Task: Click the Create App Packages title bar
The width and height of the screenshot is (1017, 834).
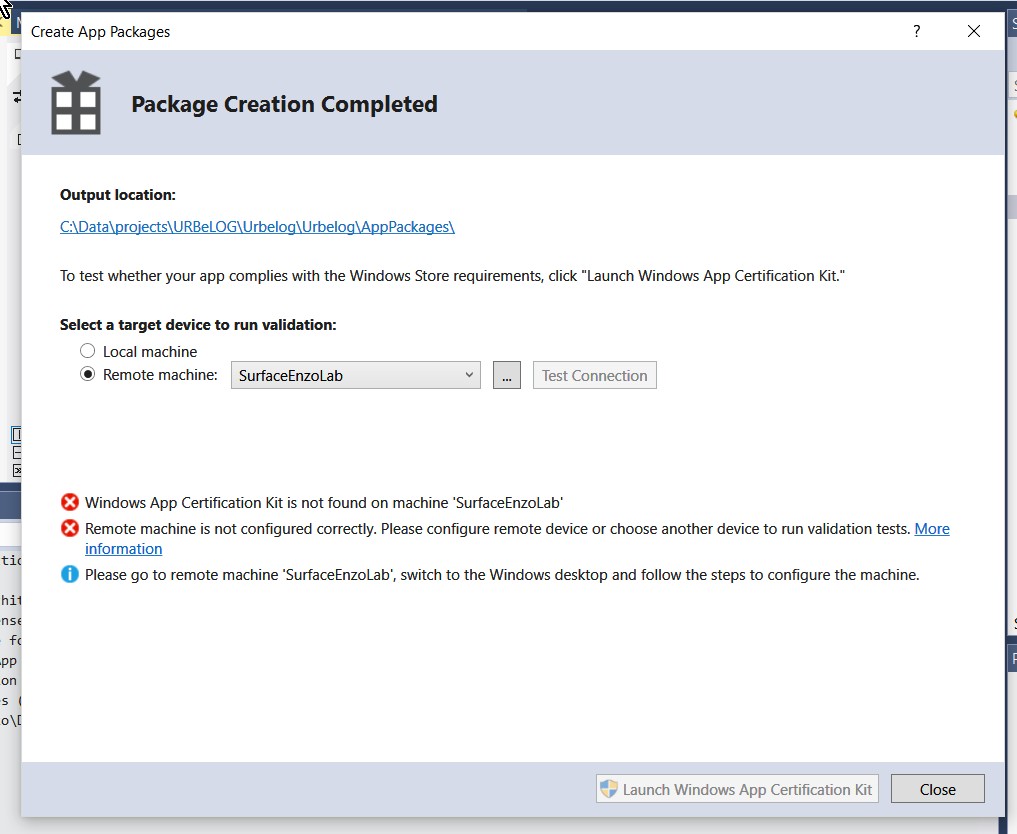Action: point(400,32)
